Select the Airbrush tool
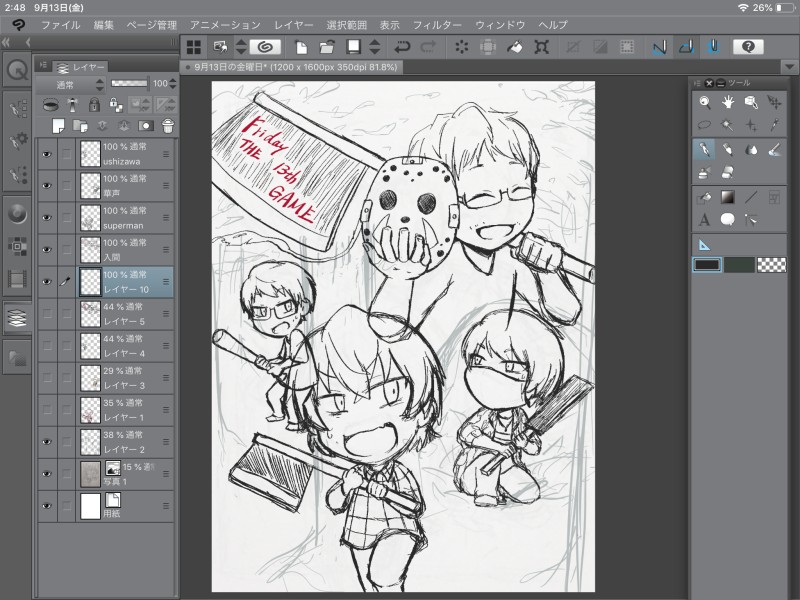 705,172
